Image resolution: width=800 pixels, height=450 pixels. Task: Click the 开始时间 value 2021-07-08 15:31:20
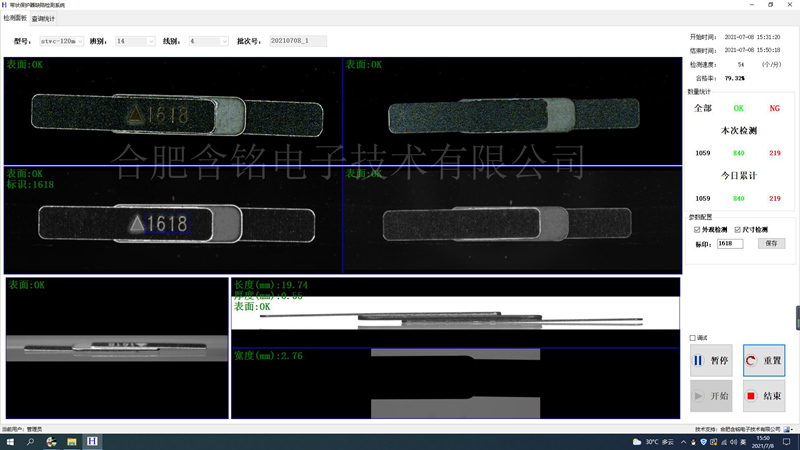pos(752,37)
